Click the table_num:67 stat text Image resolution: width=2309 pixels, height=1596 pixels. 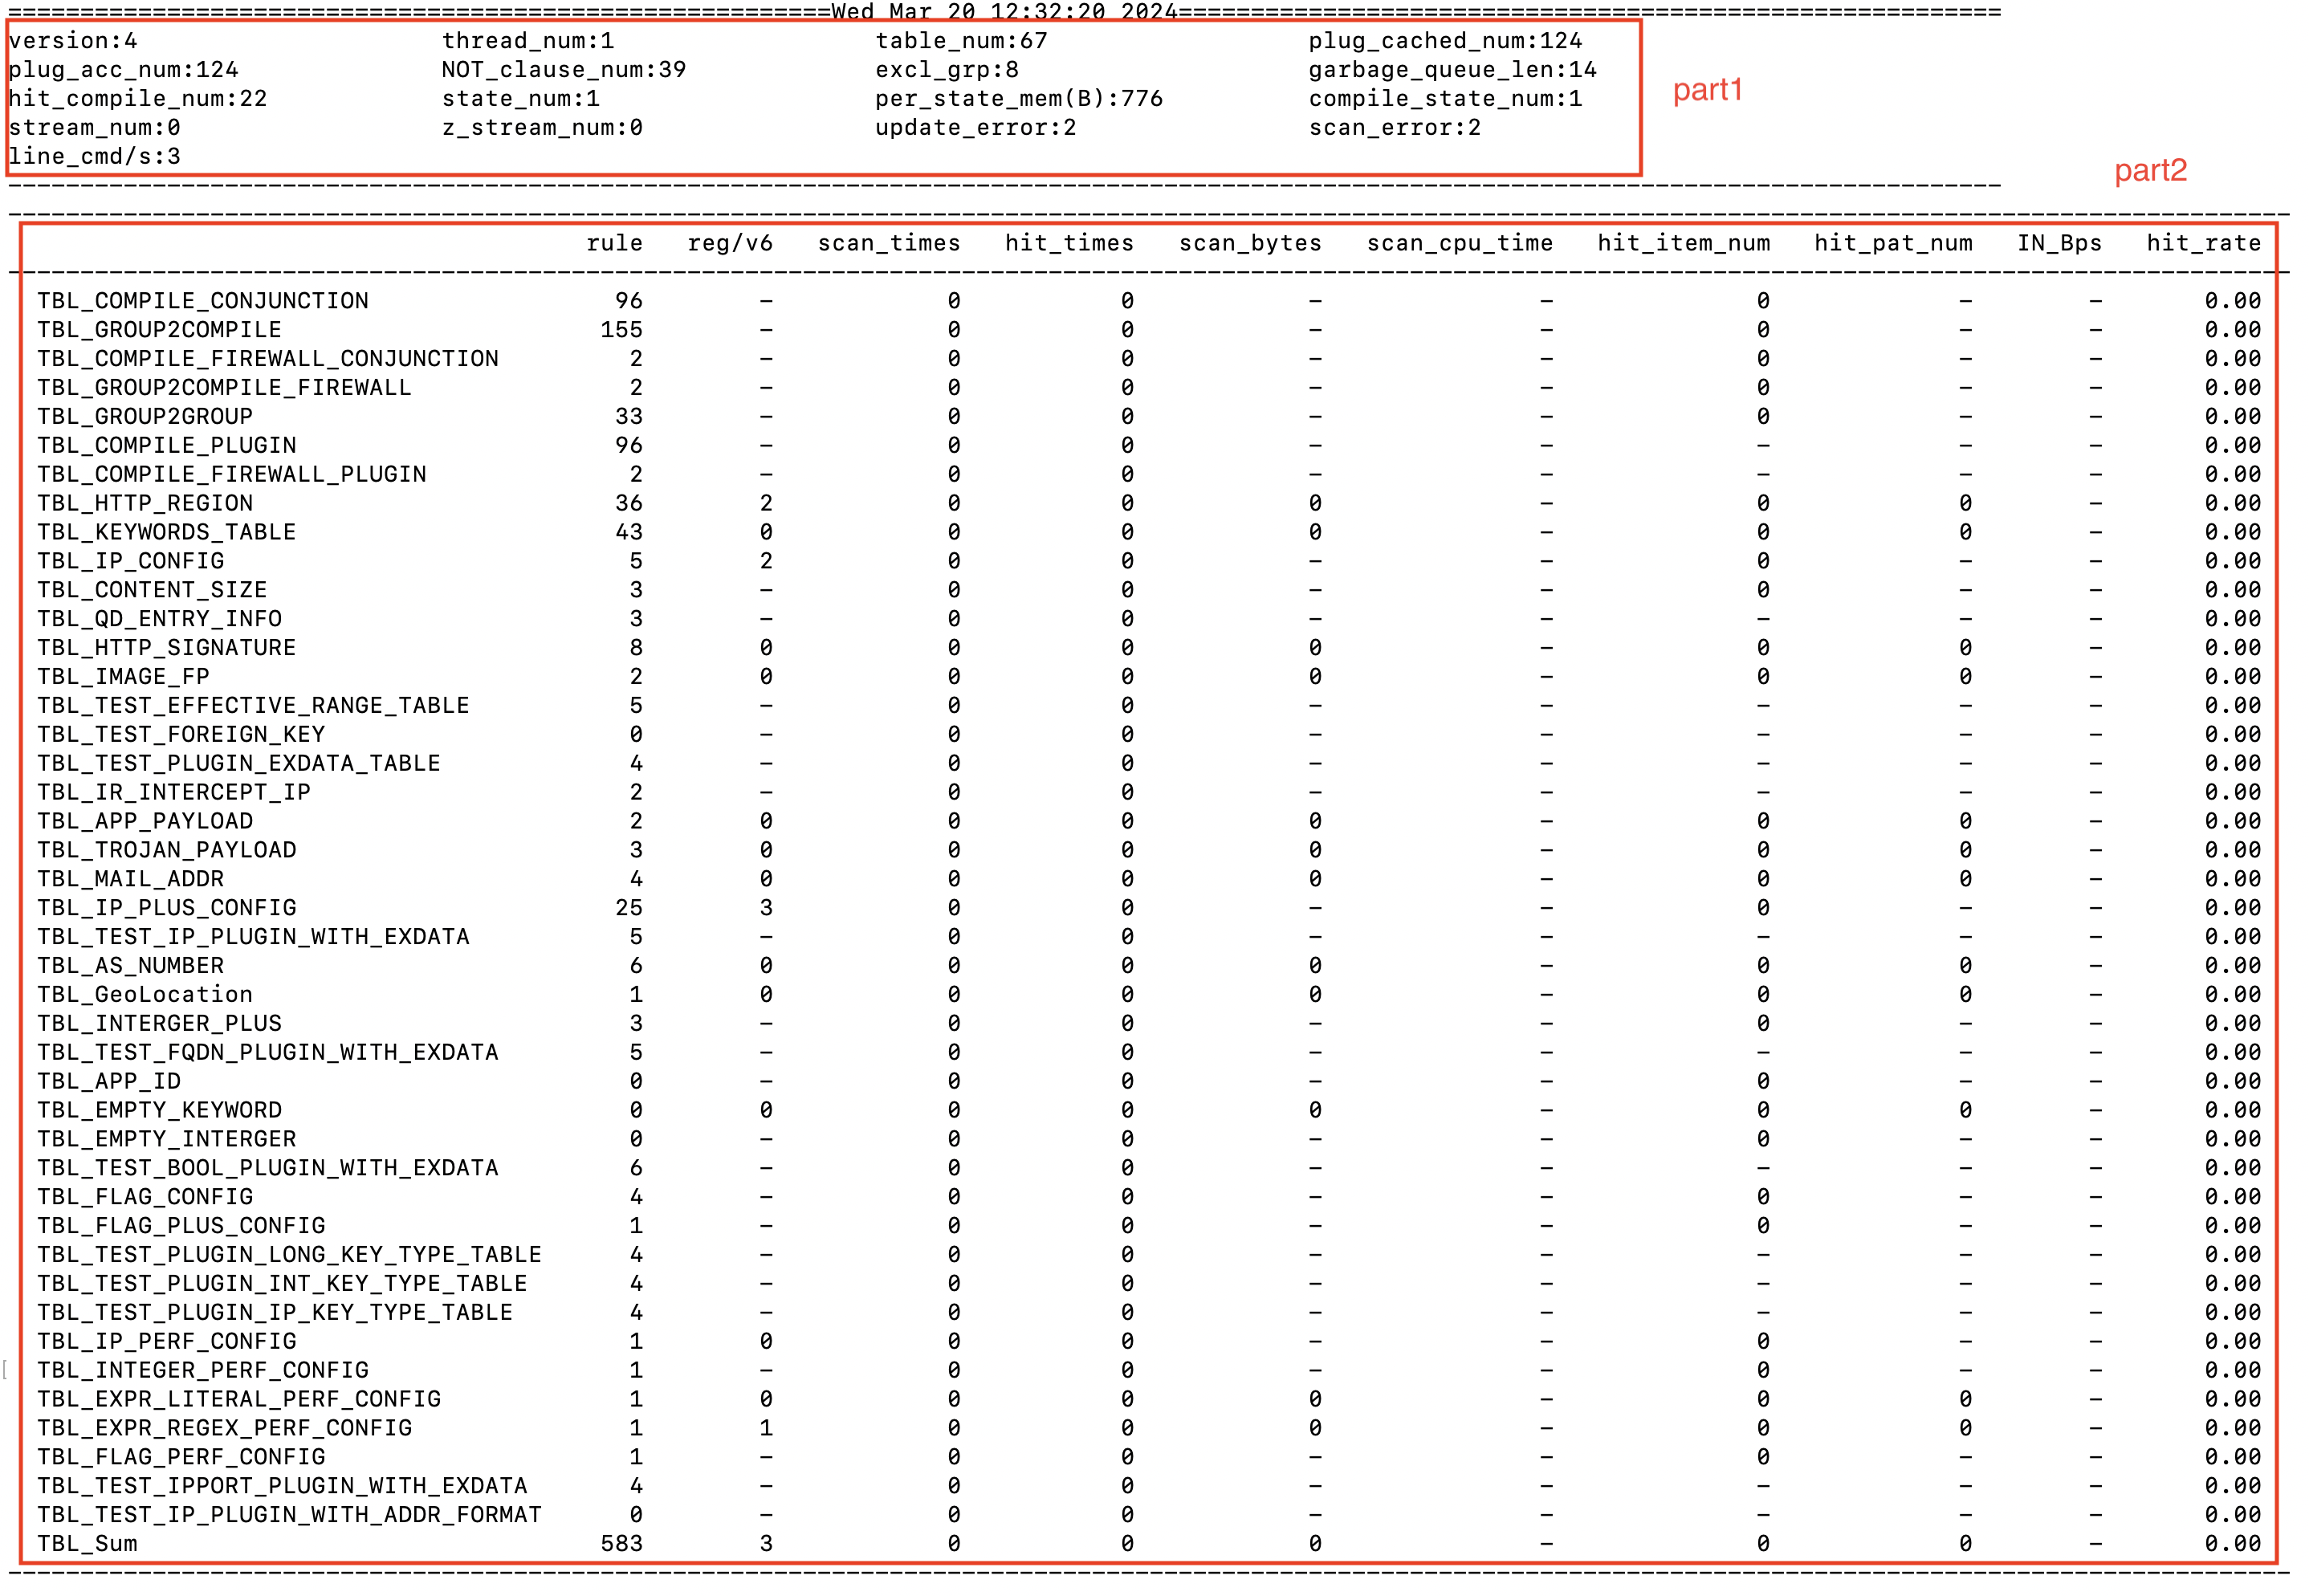[x=961, y=41]
